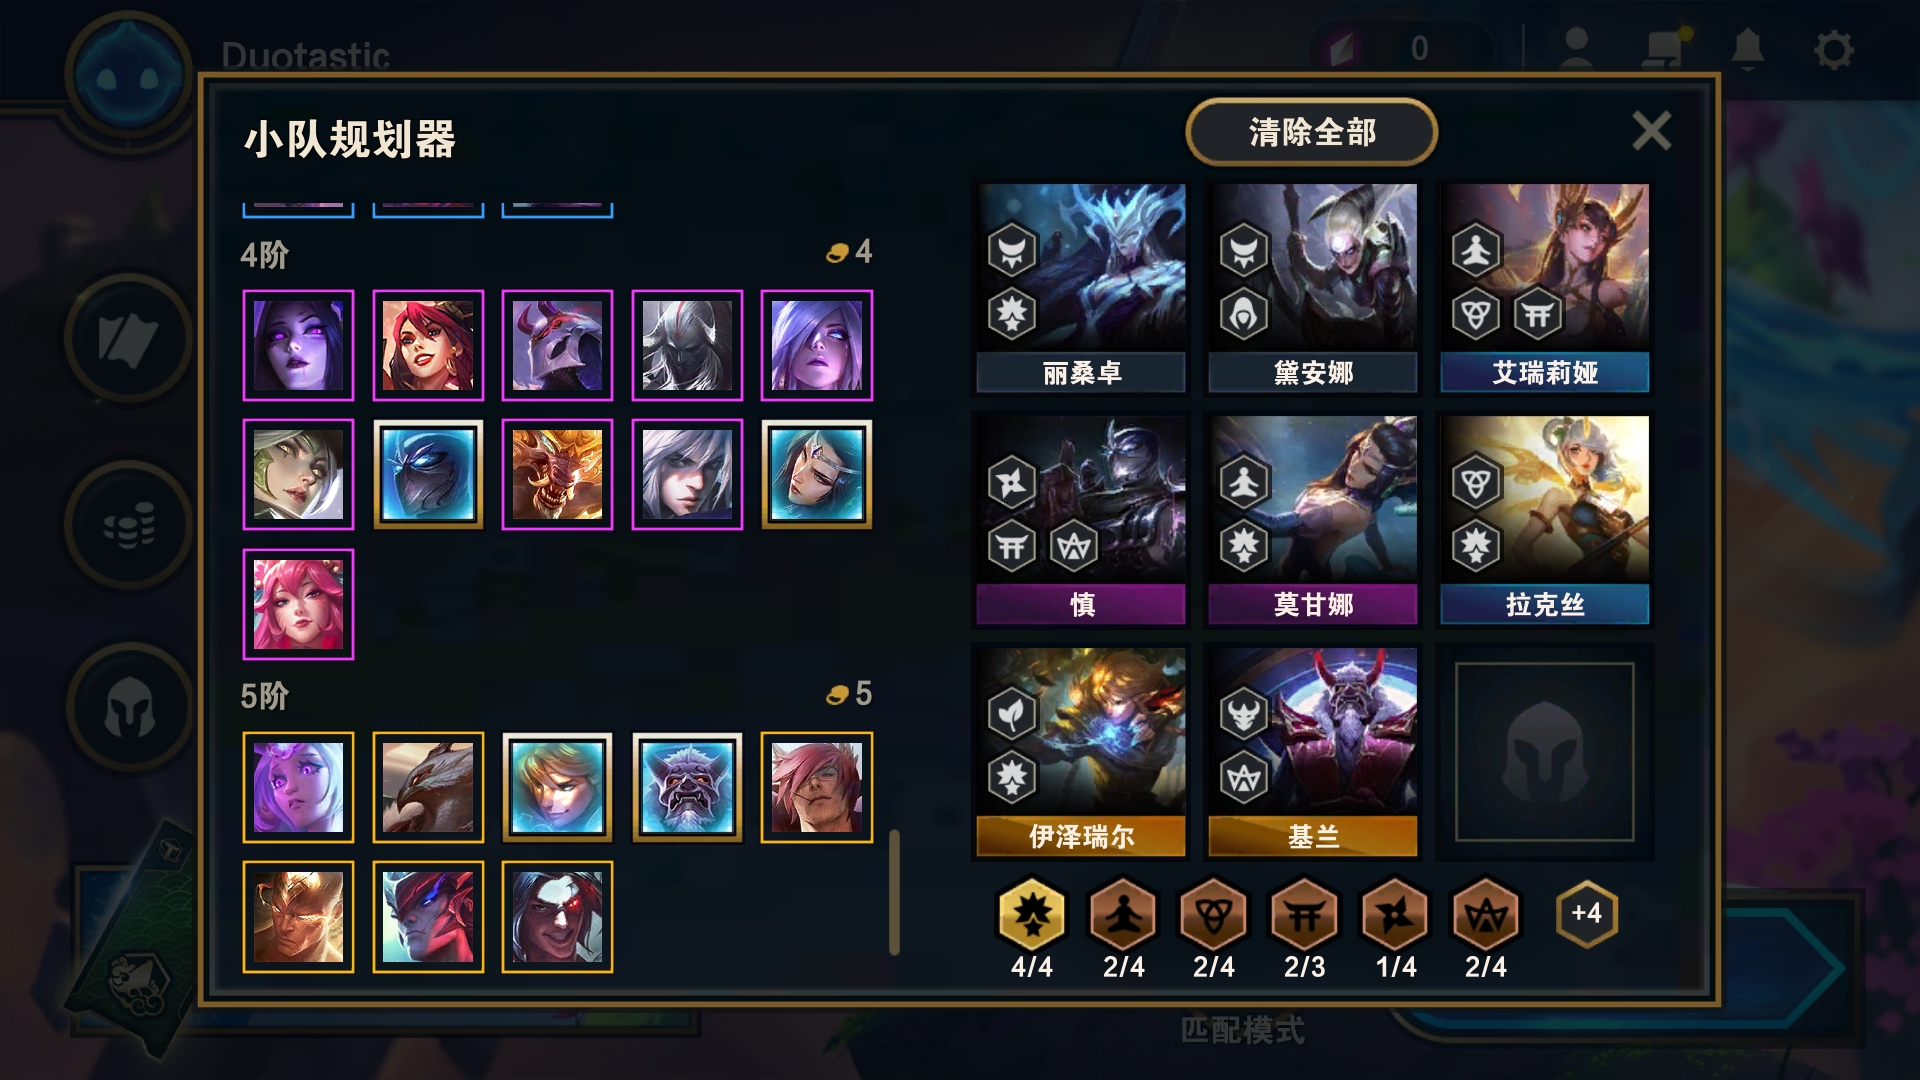Open the notifications bell icon
Screen dimensions: 1920x1080
click(x=1747, y=49)
